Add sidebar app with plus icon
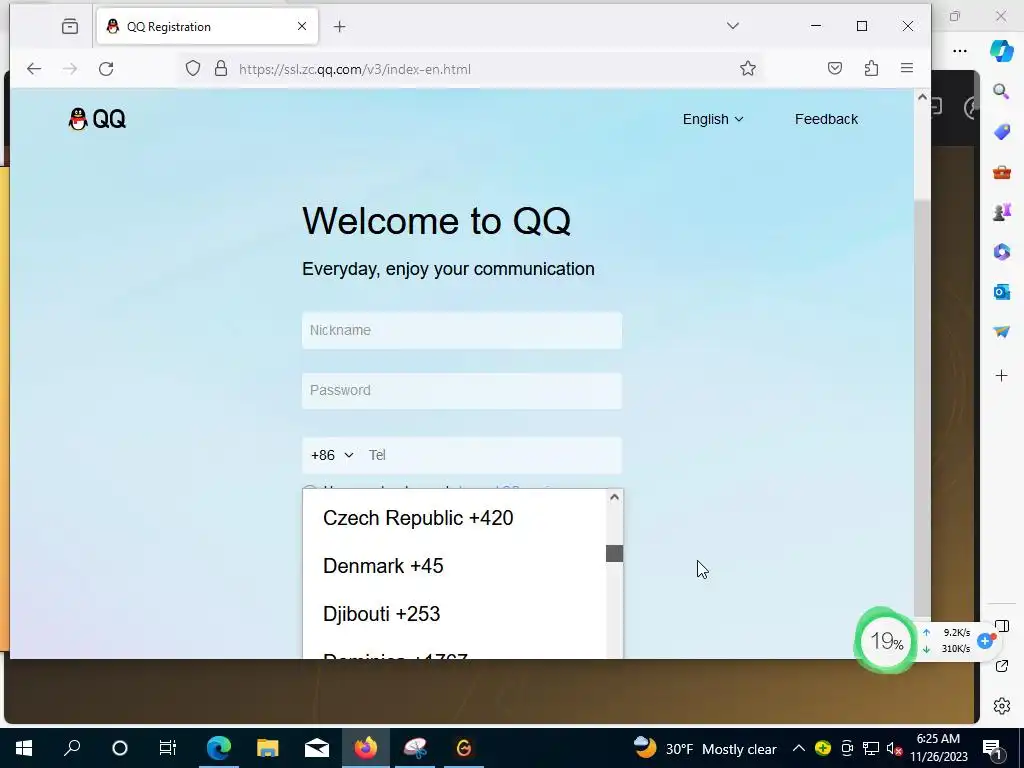The image size is (1024, 768). click(1001, 376)
